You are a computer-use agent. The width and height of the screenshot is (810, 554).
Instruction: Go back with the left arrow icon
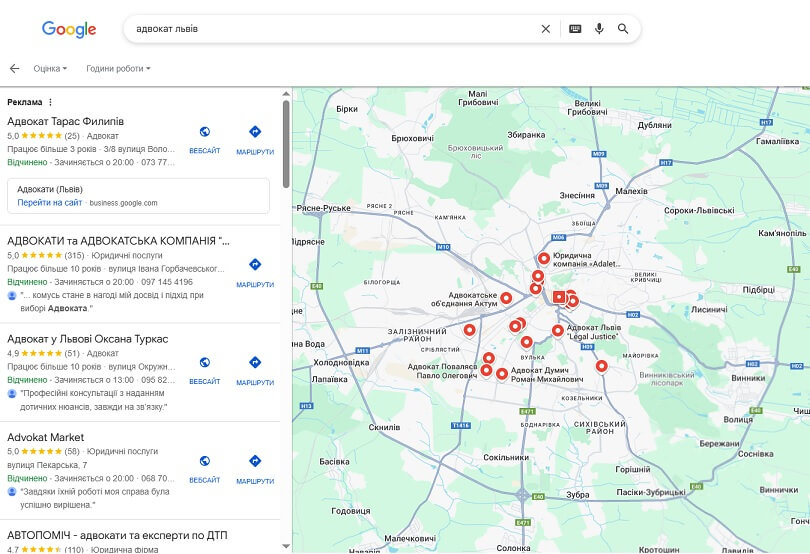[x=14, y=68]
